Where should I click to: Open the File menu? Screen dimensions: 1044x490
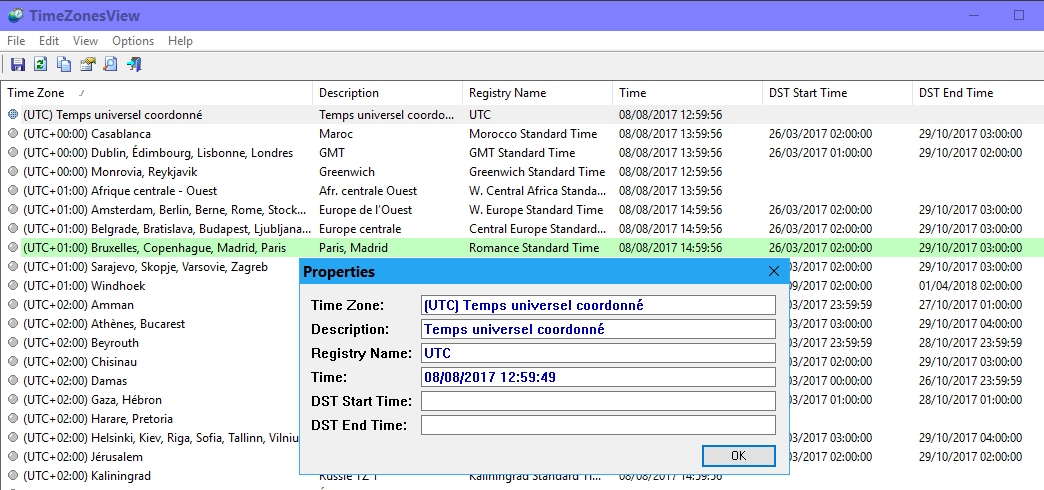point(16,41)
